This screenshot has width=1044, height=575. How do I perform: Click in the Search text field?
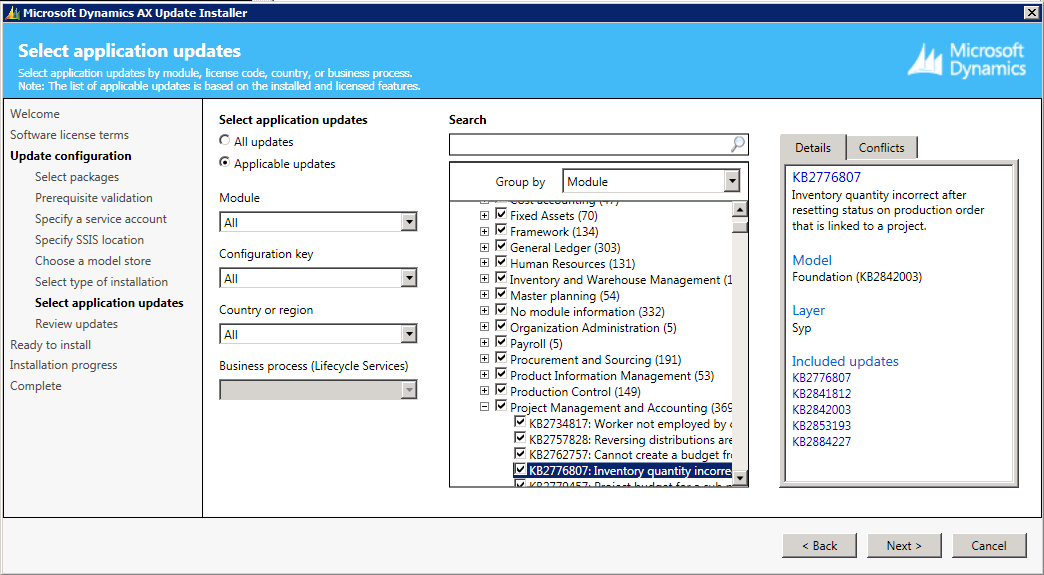(588, 145)
